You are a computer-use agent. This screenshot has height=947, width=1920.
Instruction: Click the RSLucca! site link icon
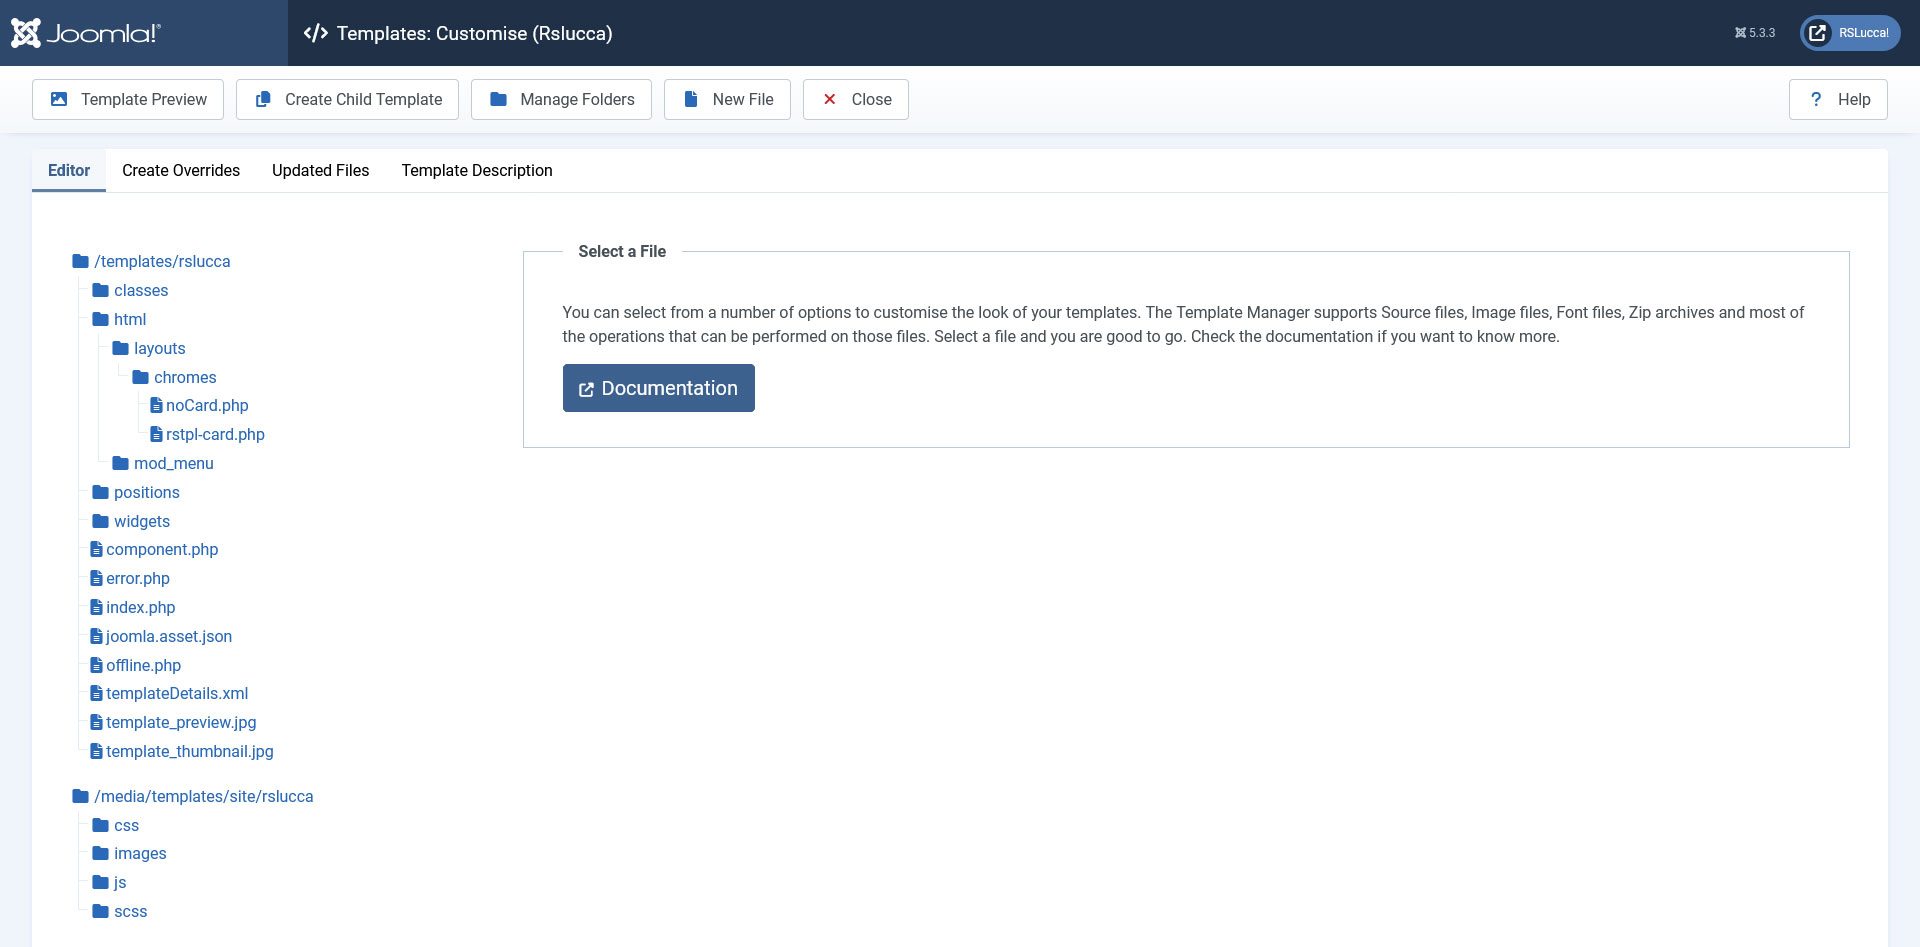point(1818,33)
